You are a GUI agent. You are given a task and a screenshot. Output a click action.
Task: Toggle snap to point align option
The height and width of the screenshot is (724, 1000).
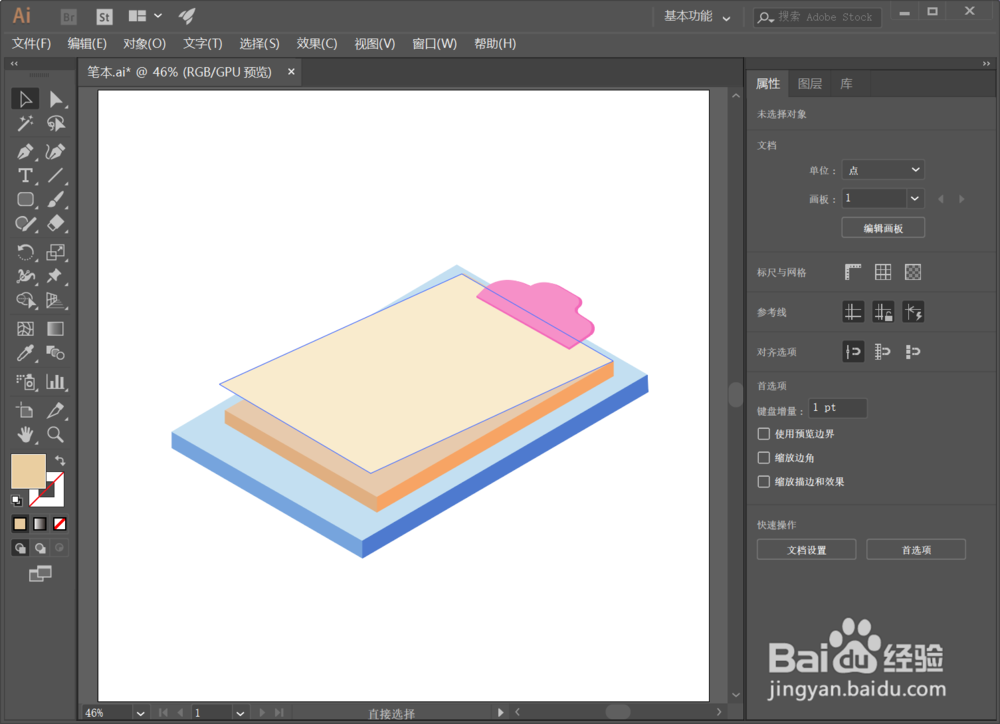tap(853, 351)
